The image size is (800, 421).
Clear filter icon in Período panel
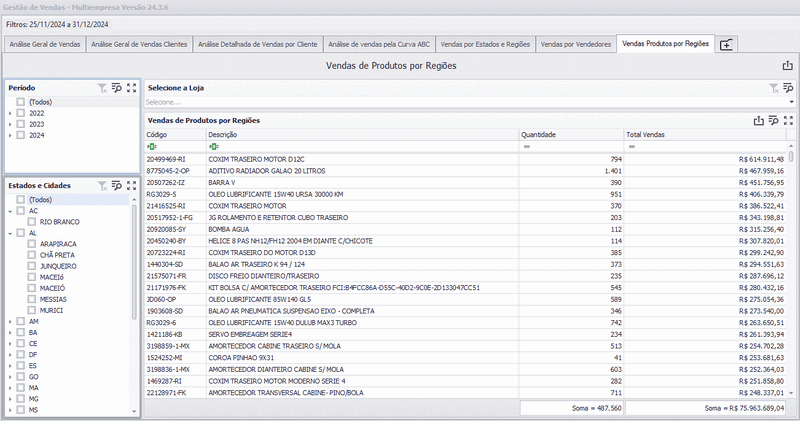[103, 88]
